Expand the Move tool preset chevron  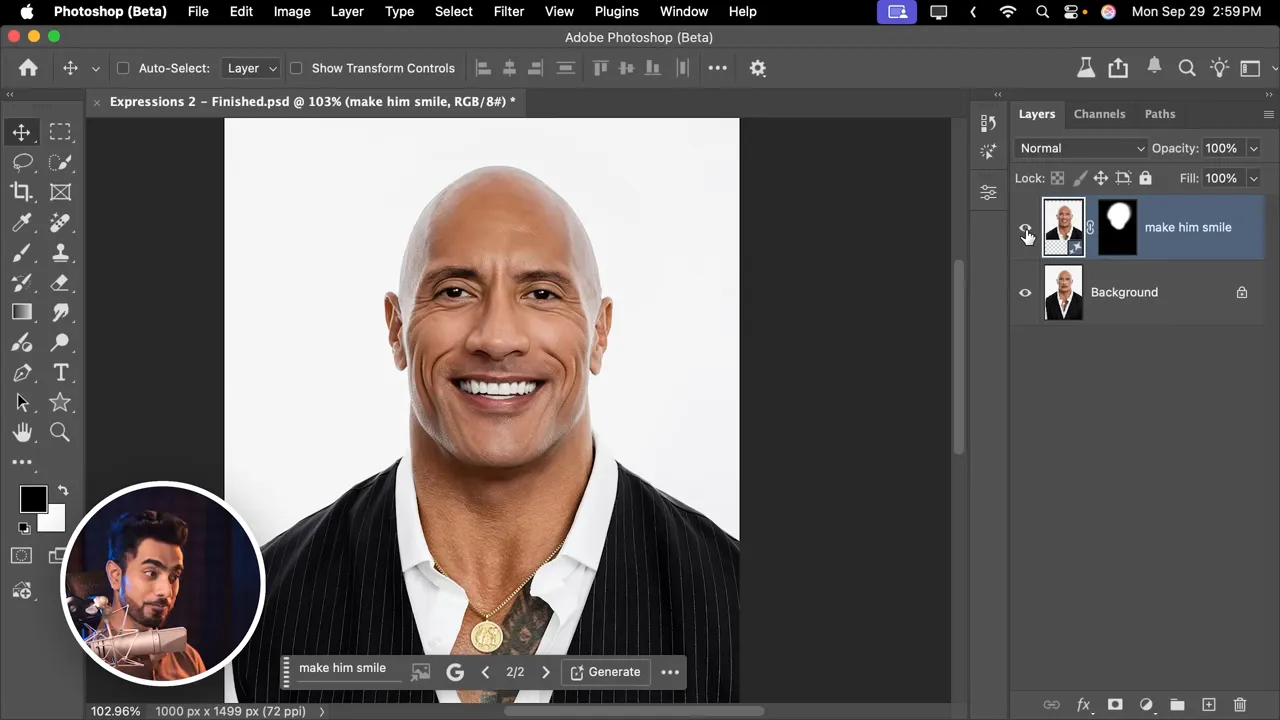coord(96,69)
